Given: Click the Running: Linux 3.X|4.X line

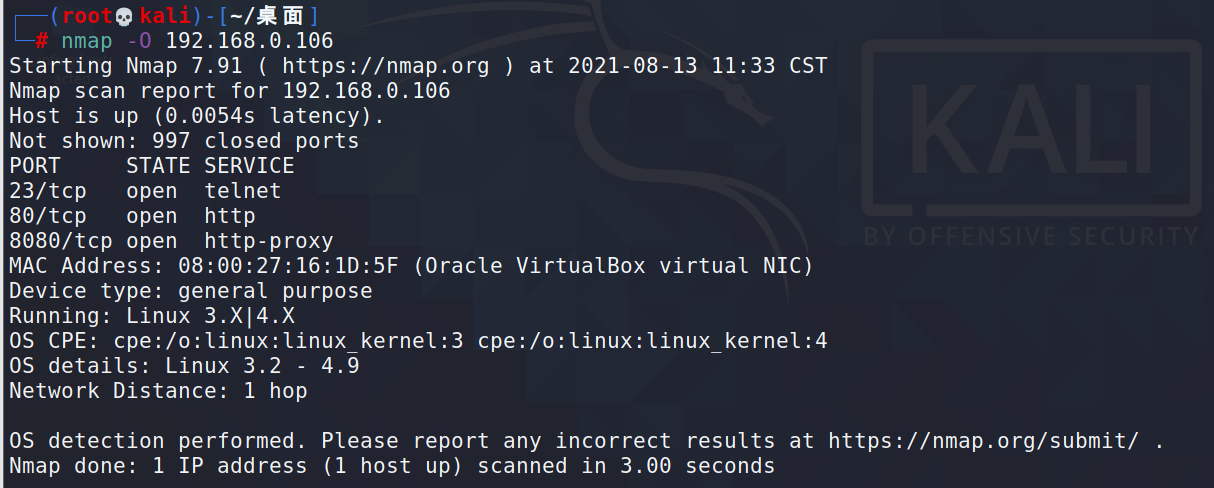Looking at the screenshot, I should click(x=152, y=316).
